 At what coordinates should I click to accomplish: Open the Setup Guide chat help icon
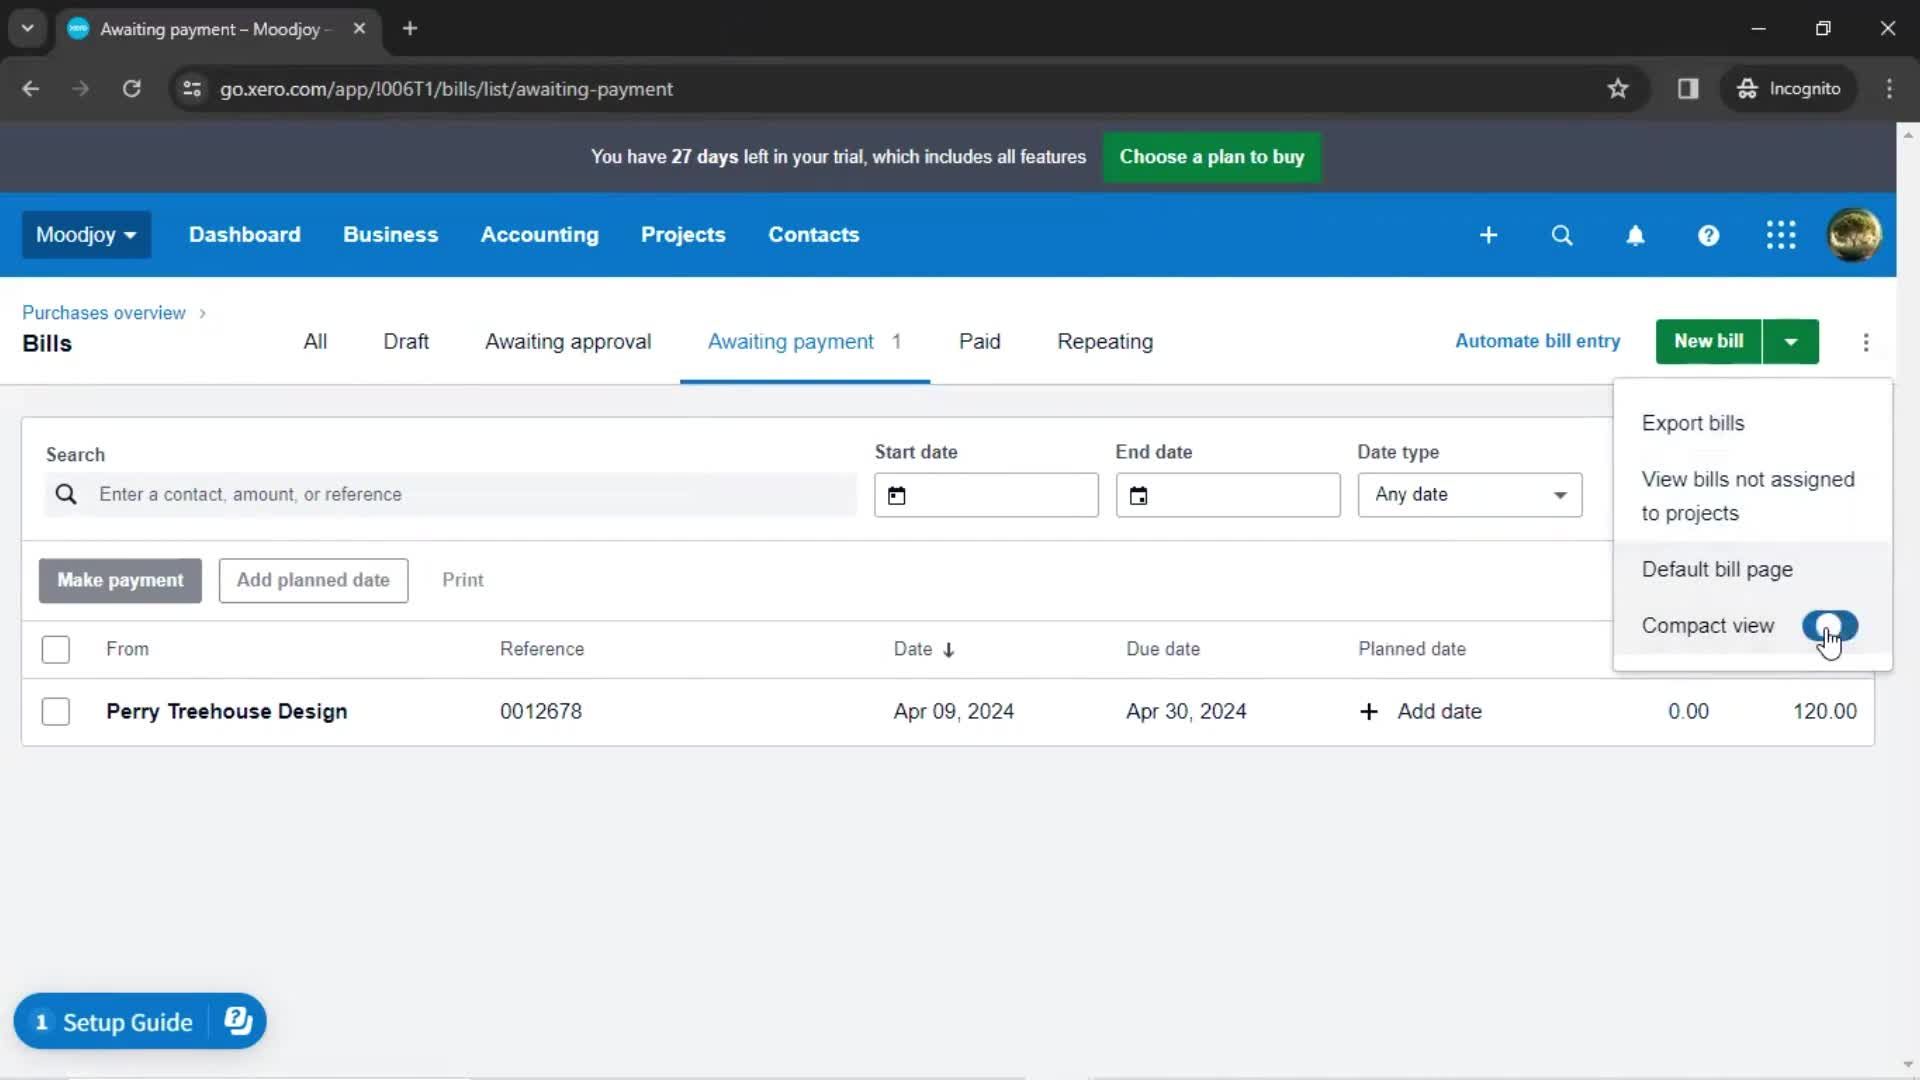click(x=238, y=1021)
